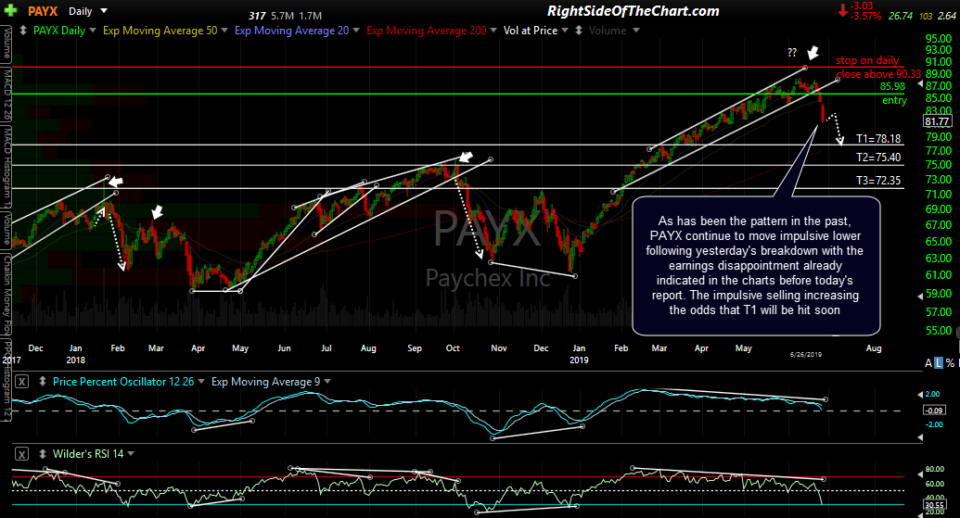
Task: Open the Wilder's RSI 14 dropdown
Action: pos(131,454)
